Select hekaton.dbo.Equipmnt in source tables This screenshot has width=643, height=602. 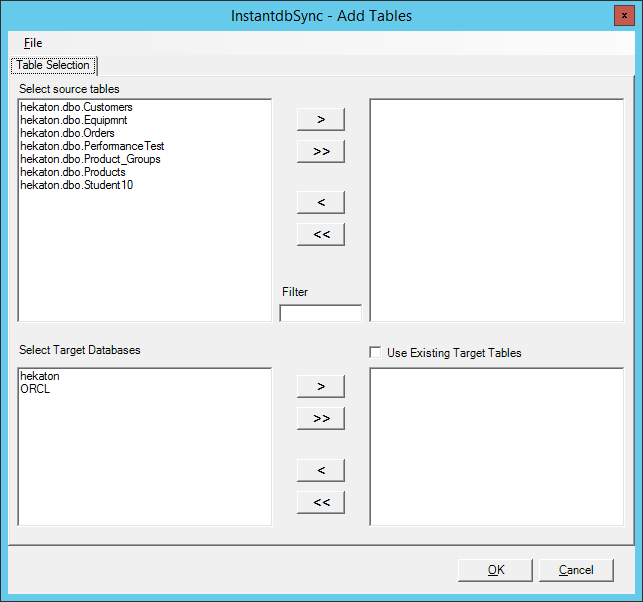coord(74,120)
